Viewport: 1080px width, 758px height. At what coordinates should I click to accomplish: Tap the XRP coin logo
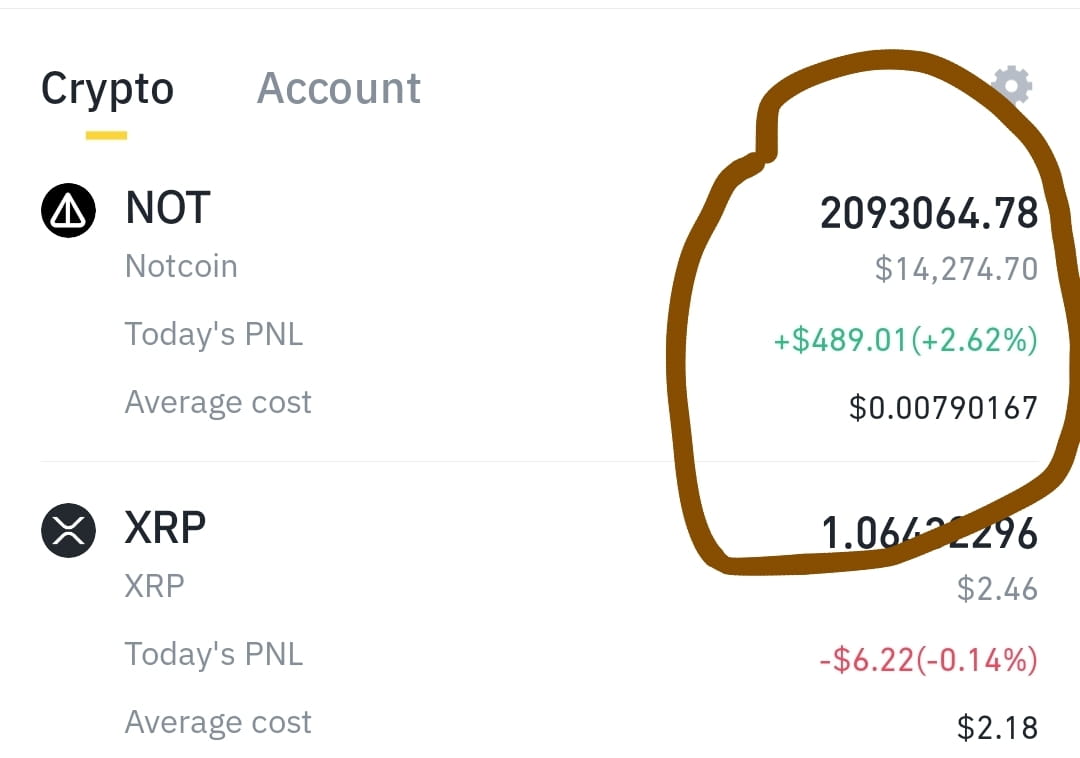coord(68,530)
